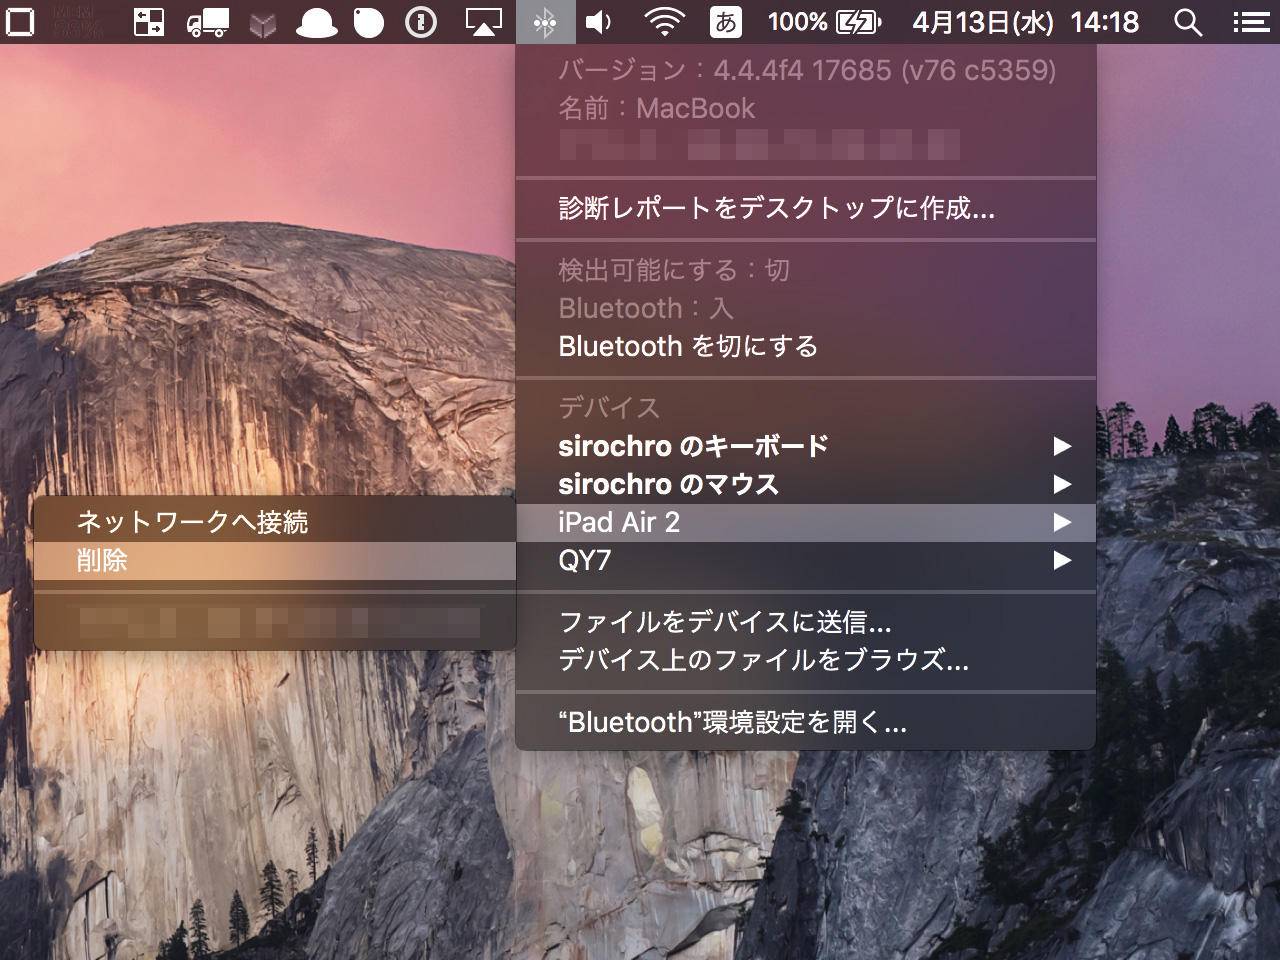Open the Wi-Fi status menu
This screenshot has height=960, width=1280.
(663, 22)
